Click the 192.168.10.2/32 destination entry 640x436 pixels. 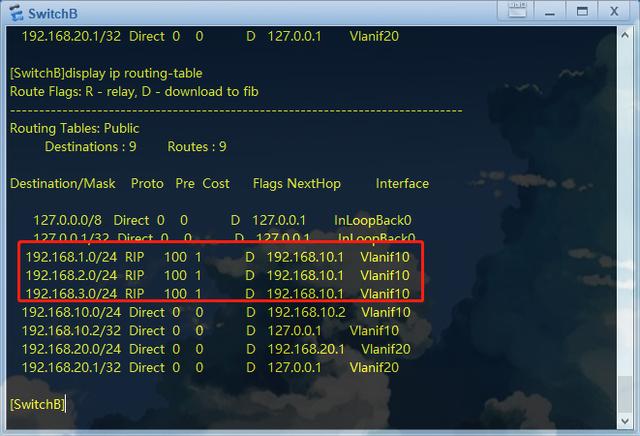coord(71,331)
